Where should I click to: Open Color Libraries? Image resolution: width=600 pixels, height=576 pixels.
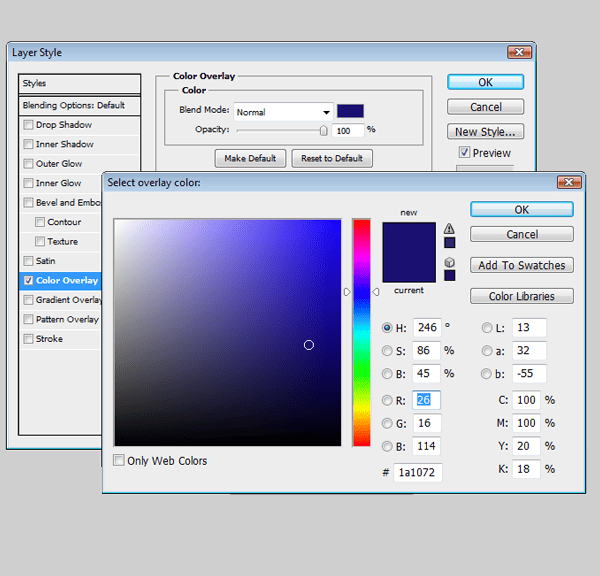(522, 296)
